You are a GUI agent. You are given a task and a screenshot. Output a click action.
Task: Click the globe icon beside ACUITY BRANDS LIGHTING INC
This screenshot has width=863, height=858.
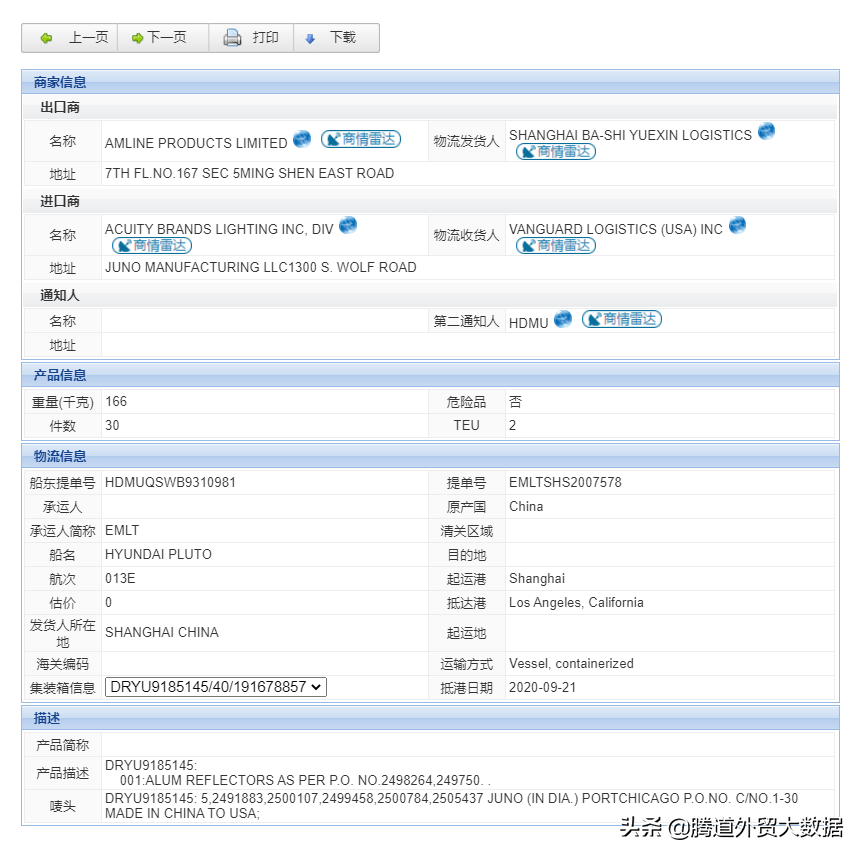click(347, 225)
